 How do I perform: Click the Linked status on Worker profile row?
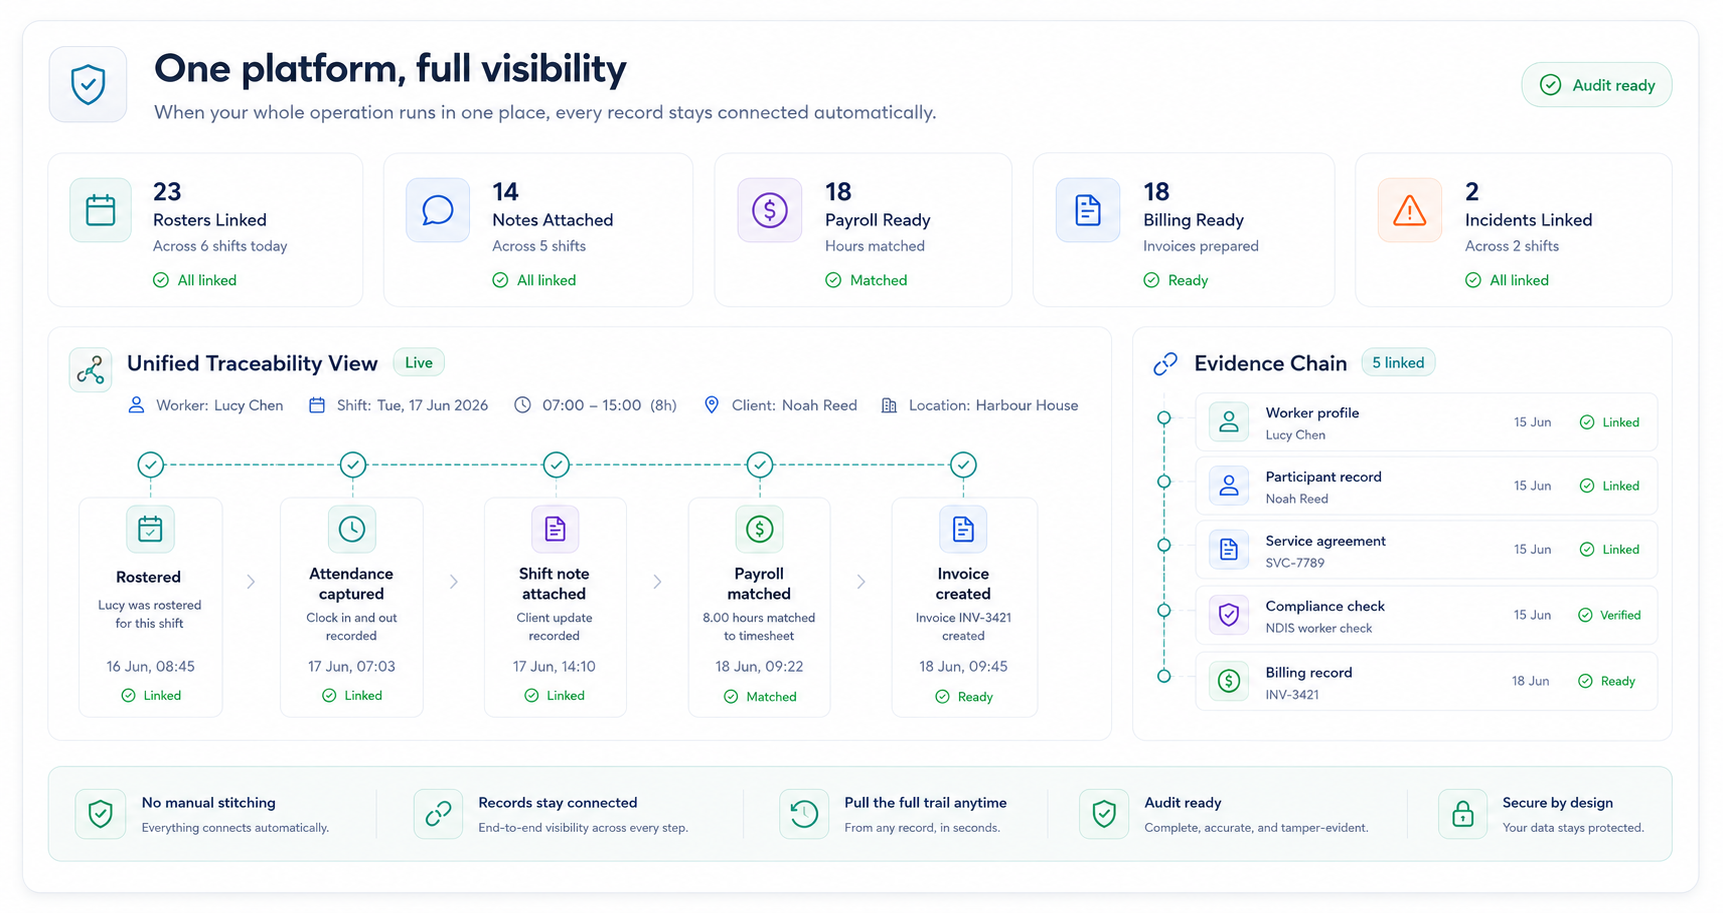1609,422
